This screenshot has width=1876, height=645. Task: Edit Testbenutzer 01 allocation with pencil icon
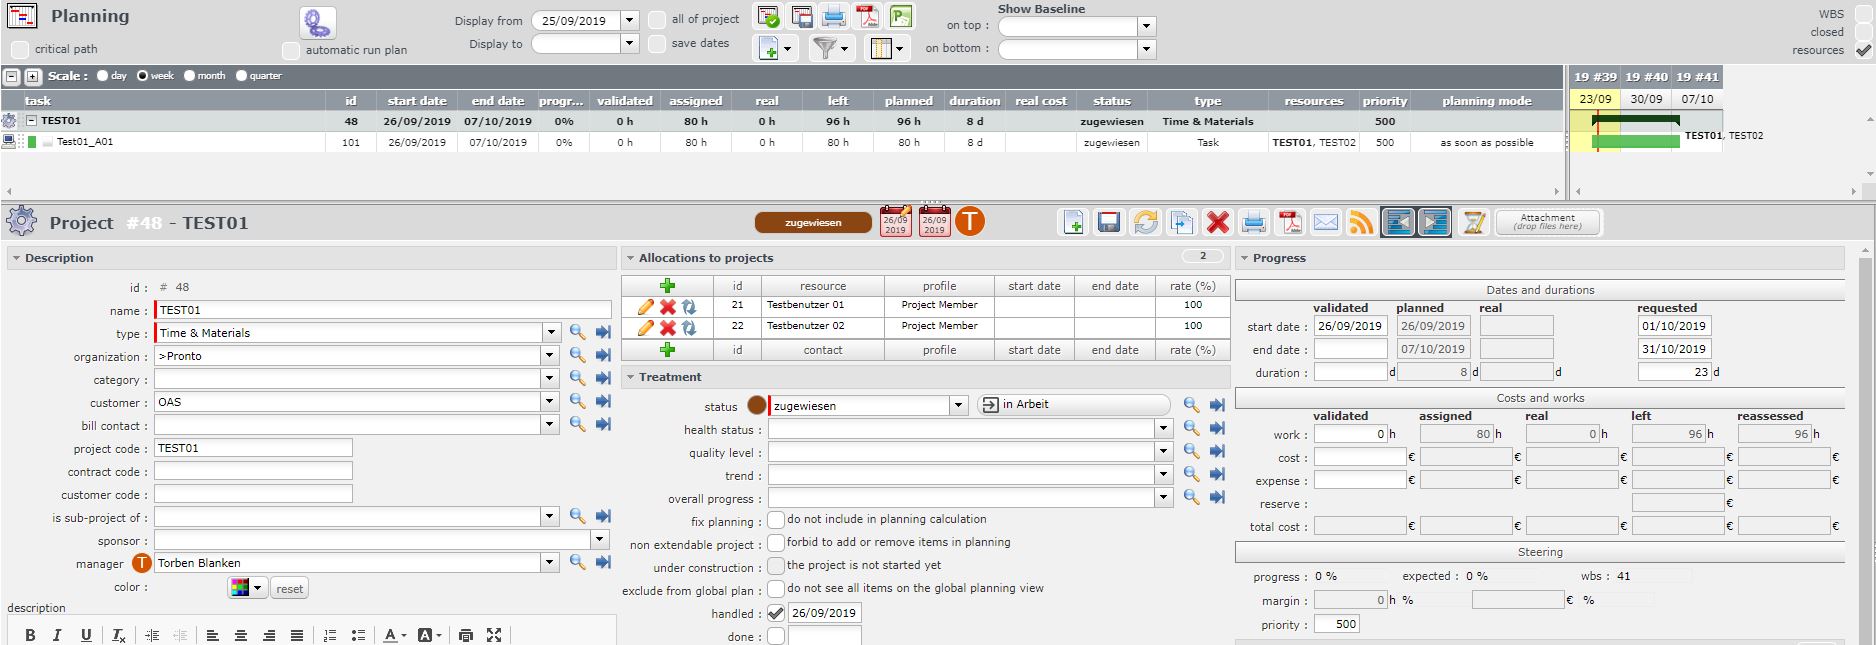645,306
